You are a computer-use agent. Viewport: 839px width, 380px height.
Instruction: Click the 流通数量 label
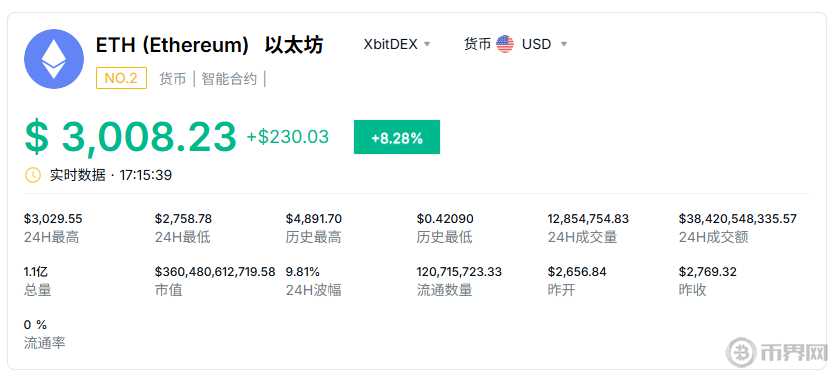coord(445,290)
